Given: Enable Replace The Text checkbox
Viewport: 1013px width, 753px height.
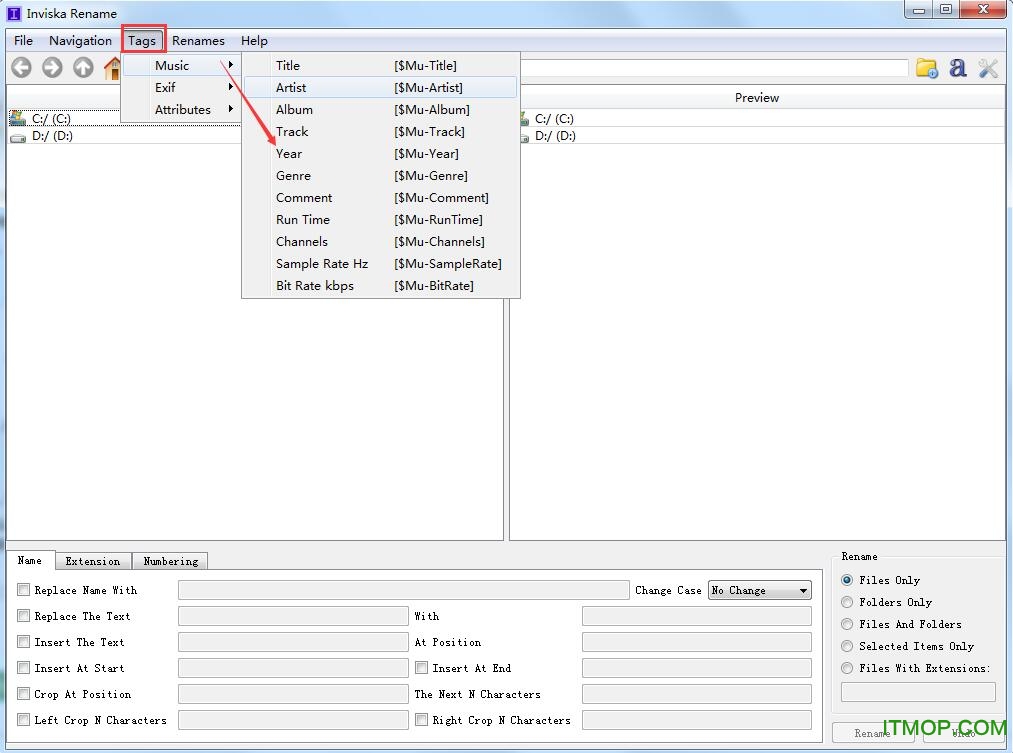Looking at the screenshot, I should (24, 615).
